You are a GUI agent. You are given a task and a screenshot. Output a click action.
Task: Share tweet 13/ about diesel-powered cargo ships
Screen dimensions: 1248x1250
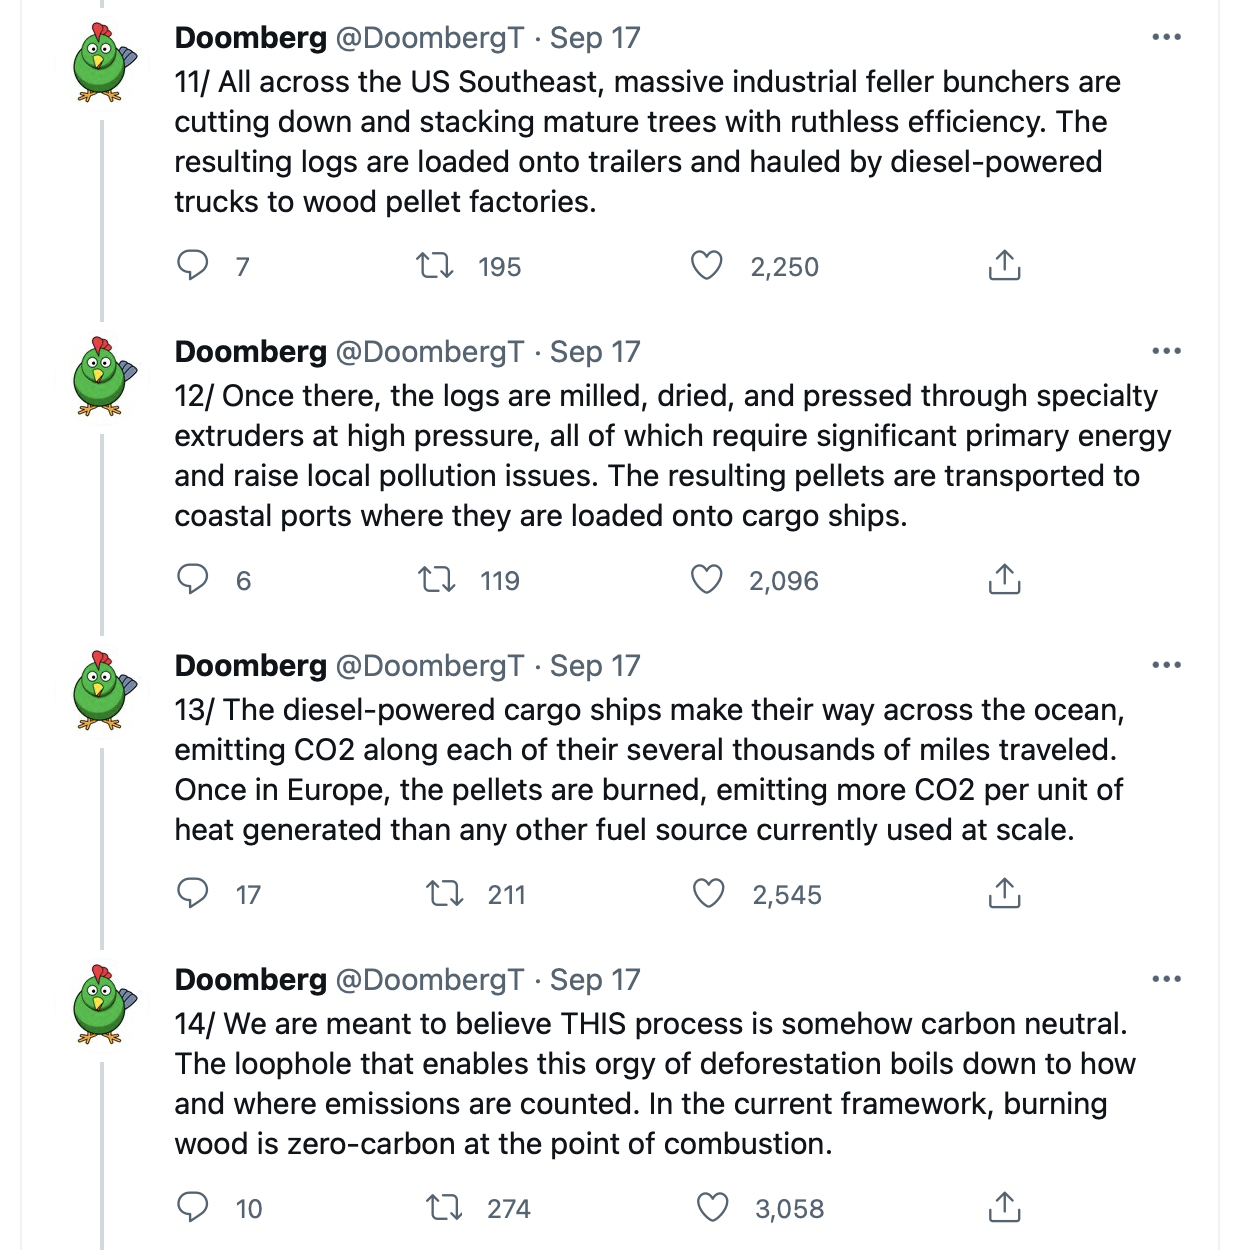pyautogui.click(x=1004, y=894)
